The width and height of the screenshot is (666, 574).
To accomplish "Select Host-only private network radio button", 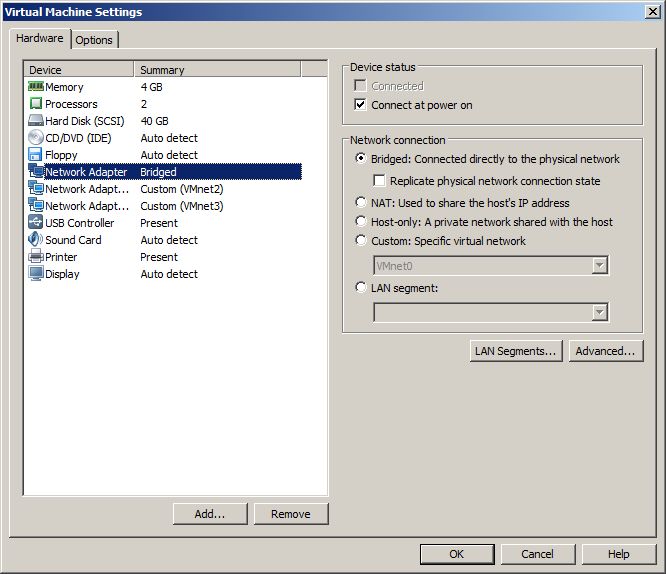I will click(361, 222).
